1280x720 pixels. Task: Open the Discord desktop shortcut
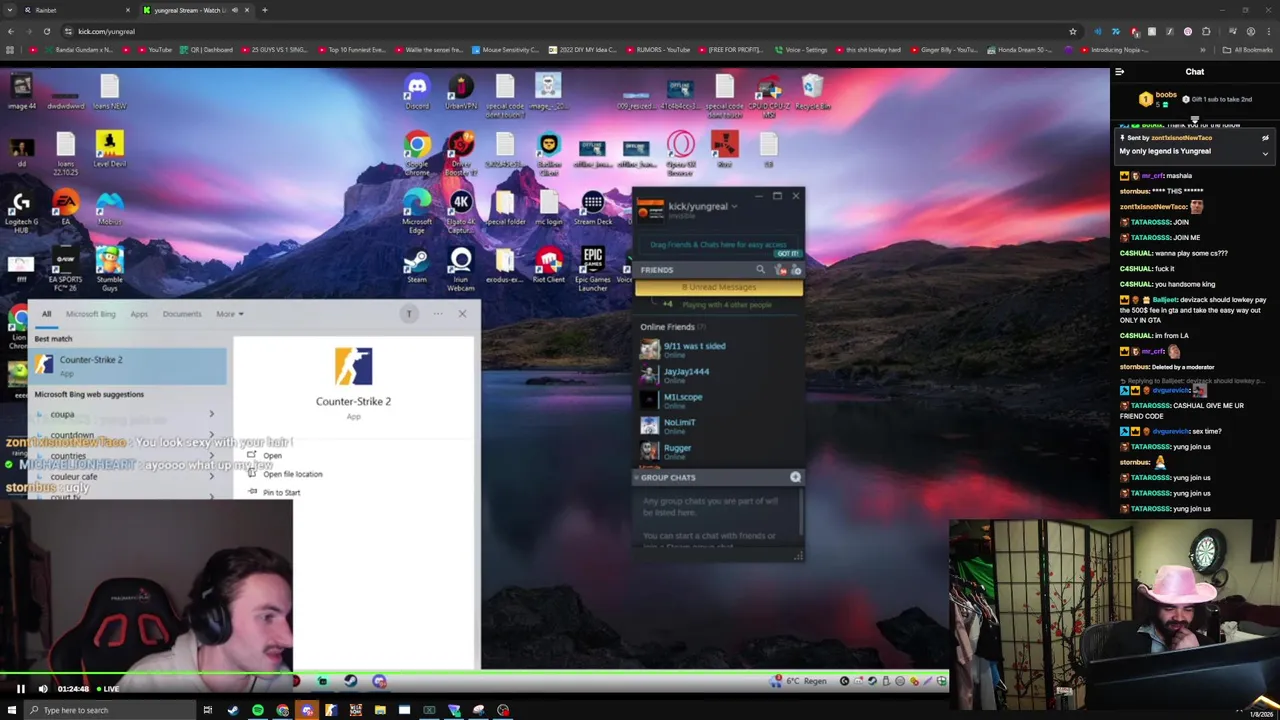417,92
